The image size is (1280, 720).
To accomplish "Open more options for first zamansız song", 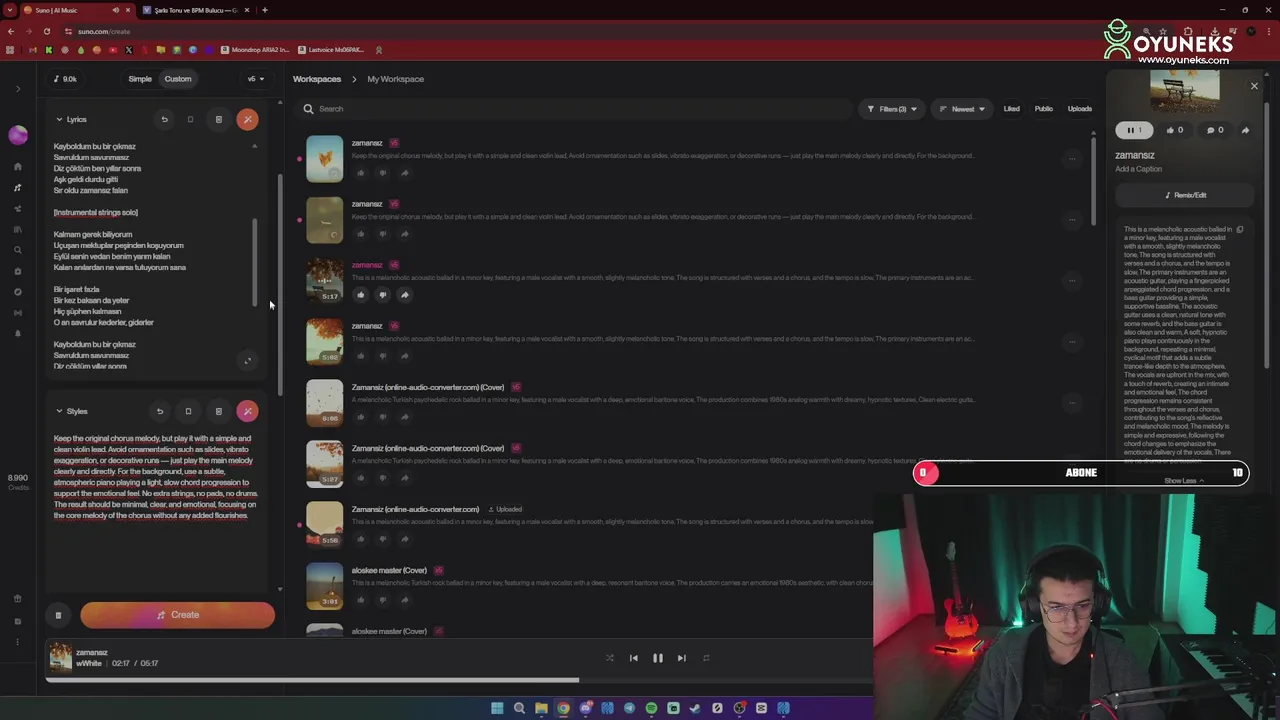I will 1072,159.
